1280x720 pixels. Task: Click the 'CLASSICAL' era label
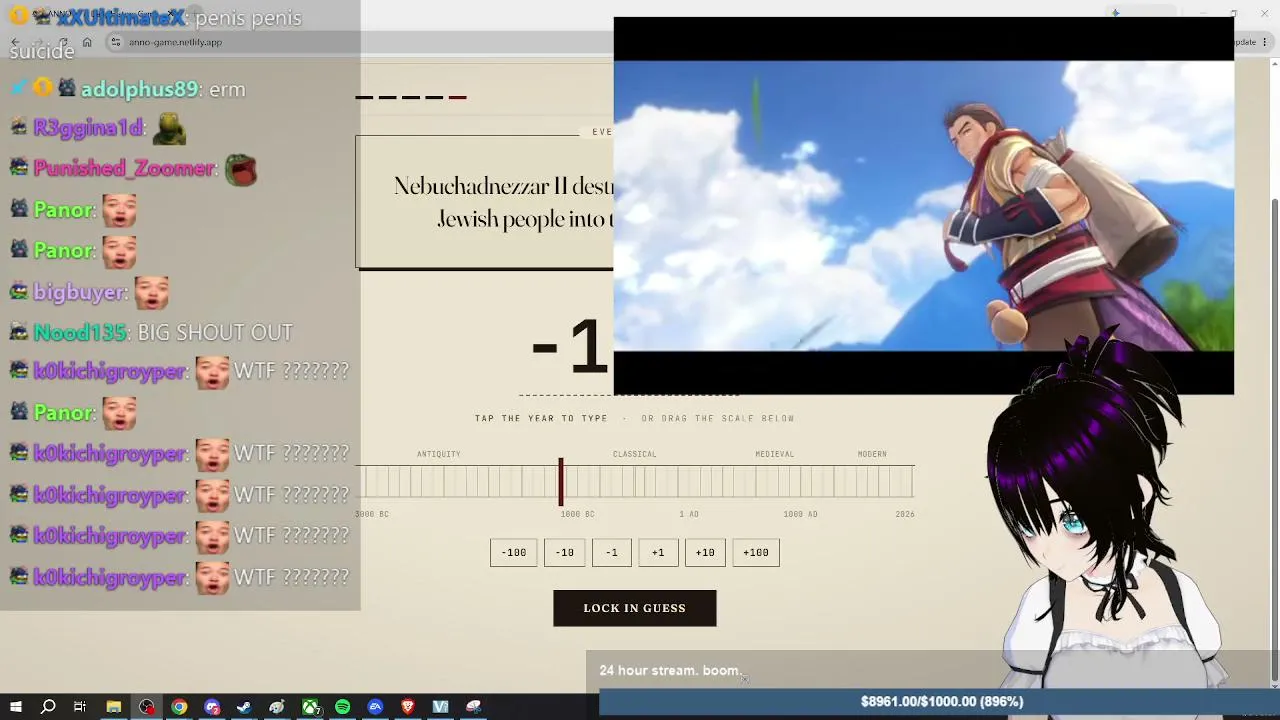click(x=635, y=454)
